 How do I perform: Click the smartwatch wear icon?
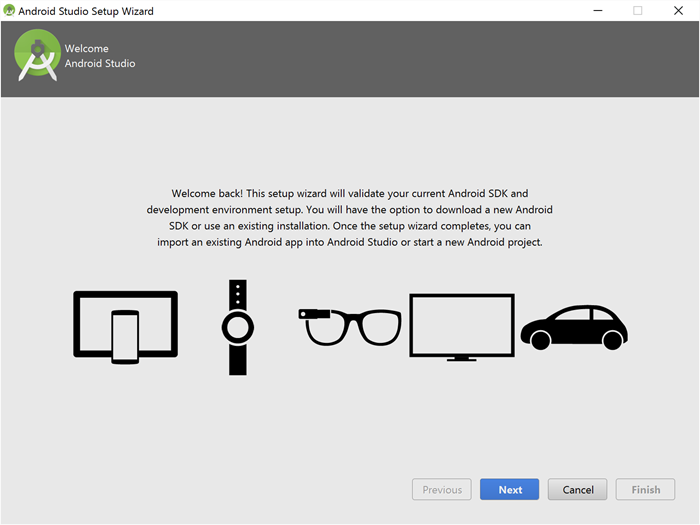(x=238, y=327)
